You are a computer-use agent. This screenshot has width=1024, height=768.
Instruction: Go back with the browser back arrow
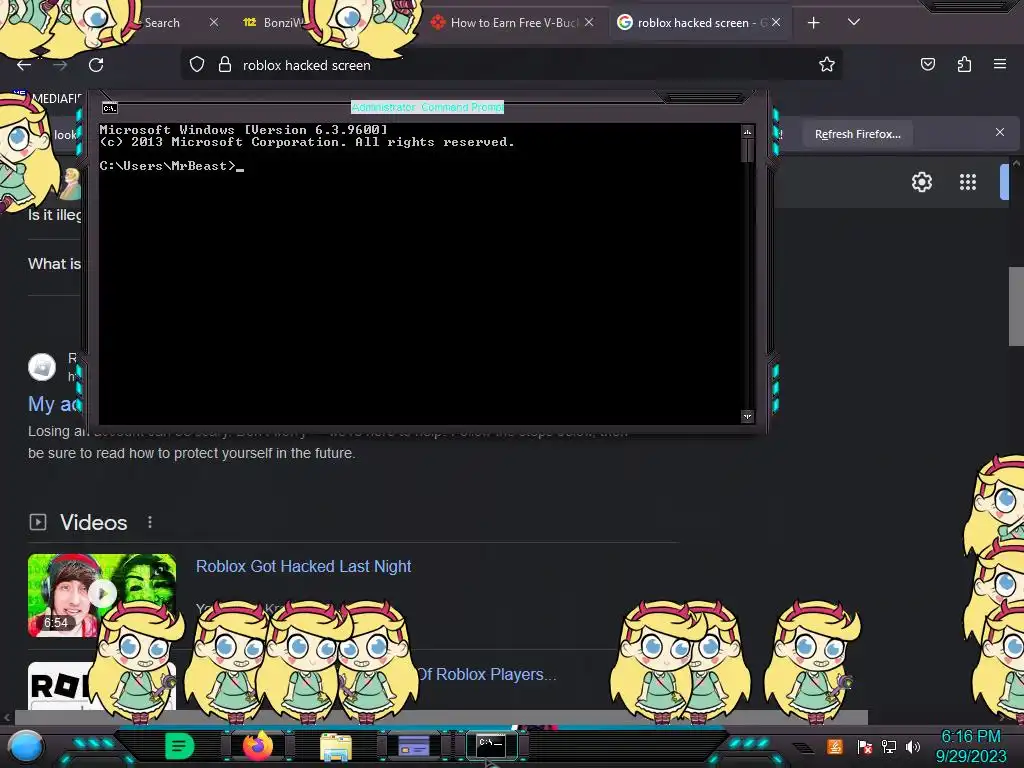(24, 65)
